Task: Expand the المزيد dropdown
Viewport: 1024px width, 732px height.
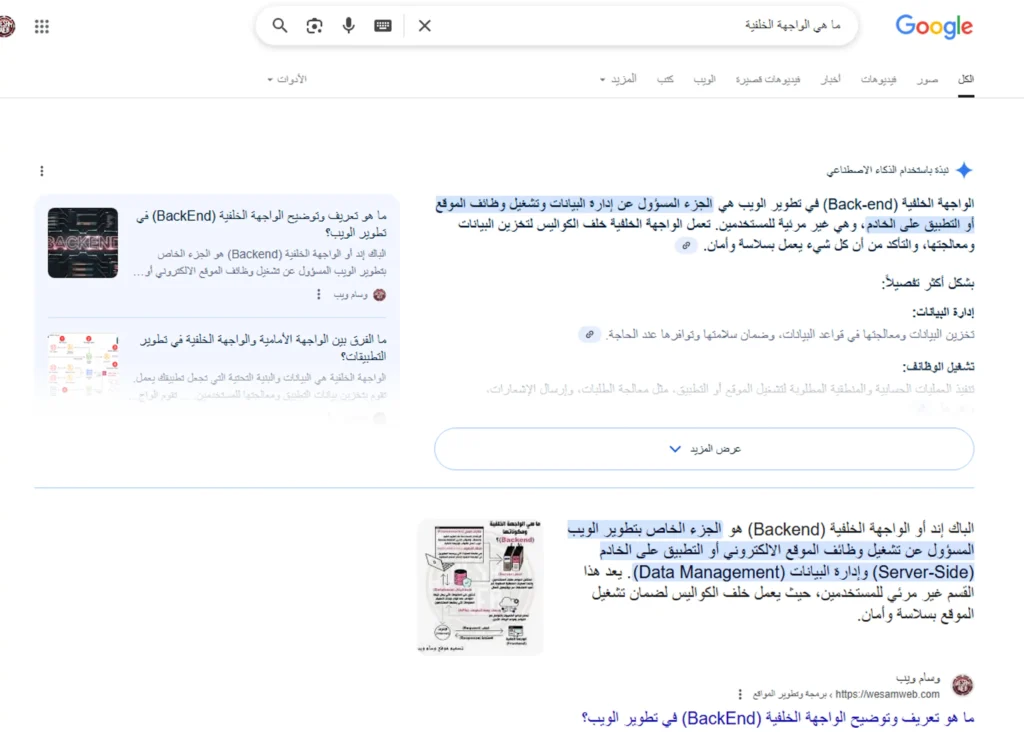Action: [618, 80]
